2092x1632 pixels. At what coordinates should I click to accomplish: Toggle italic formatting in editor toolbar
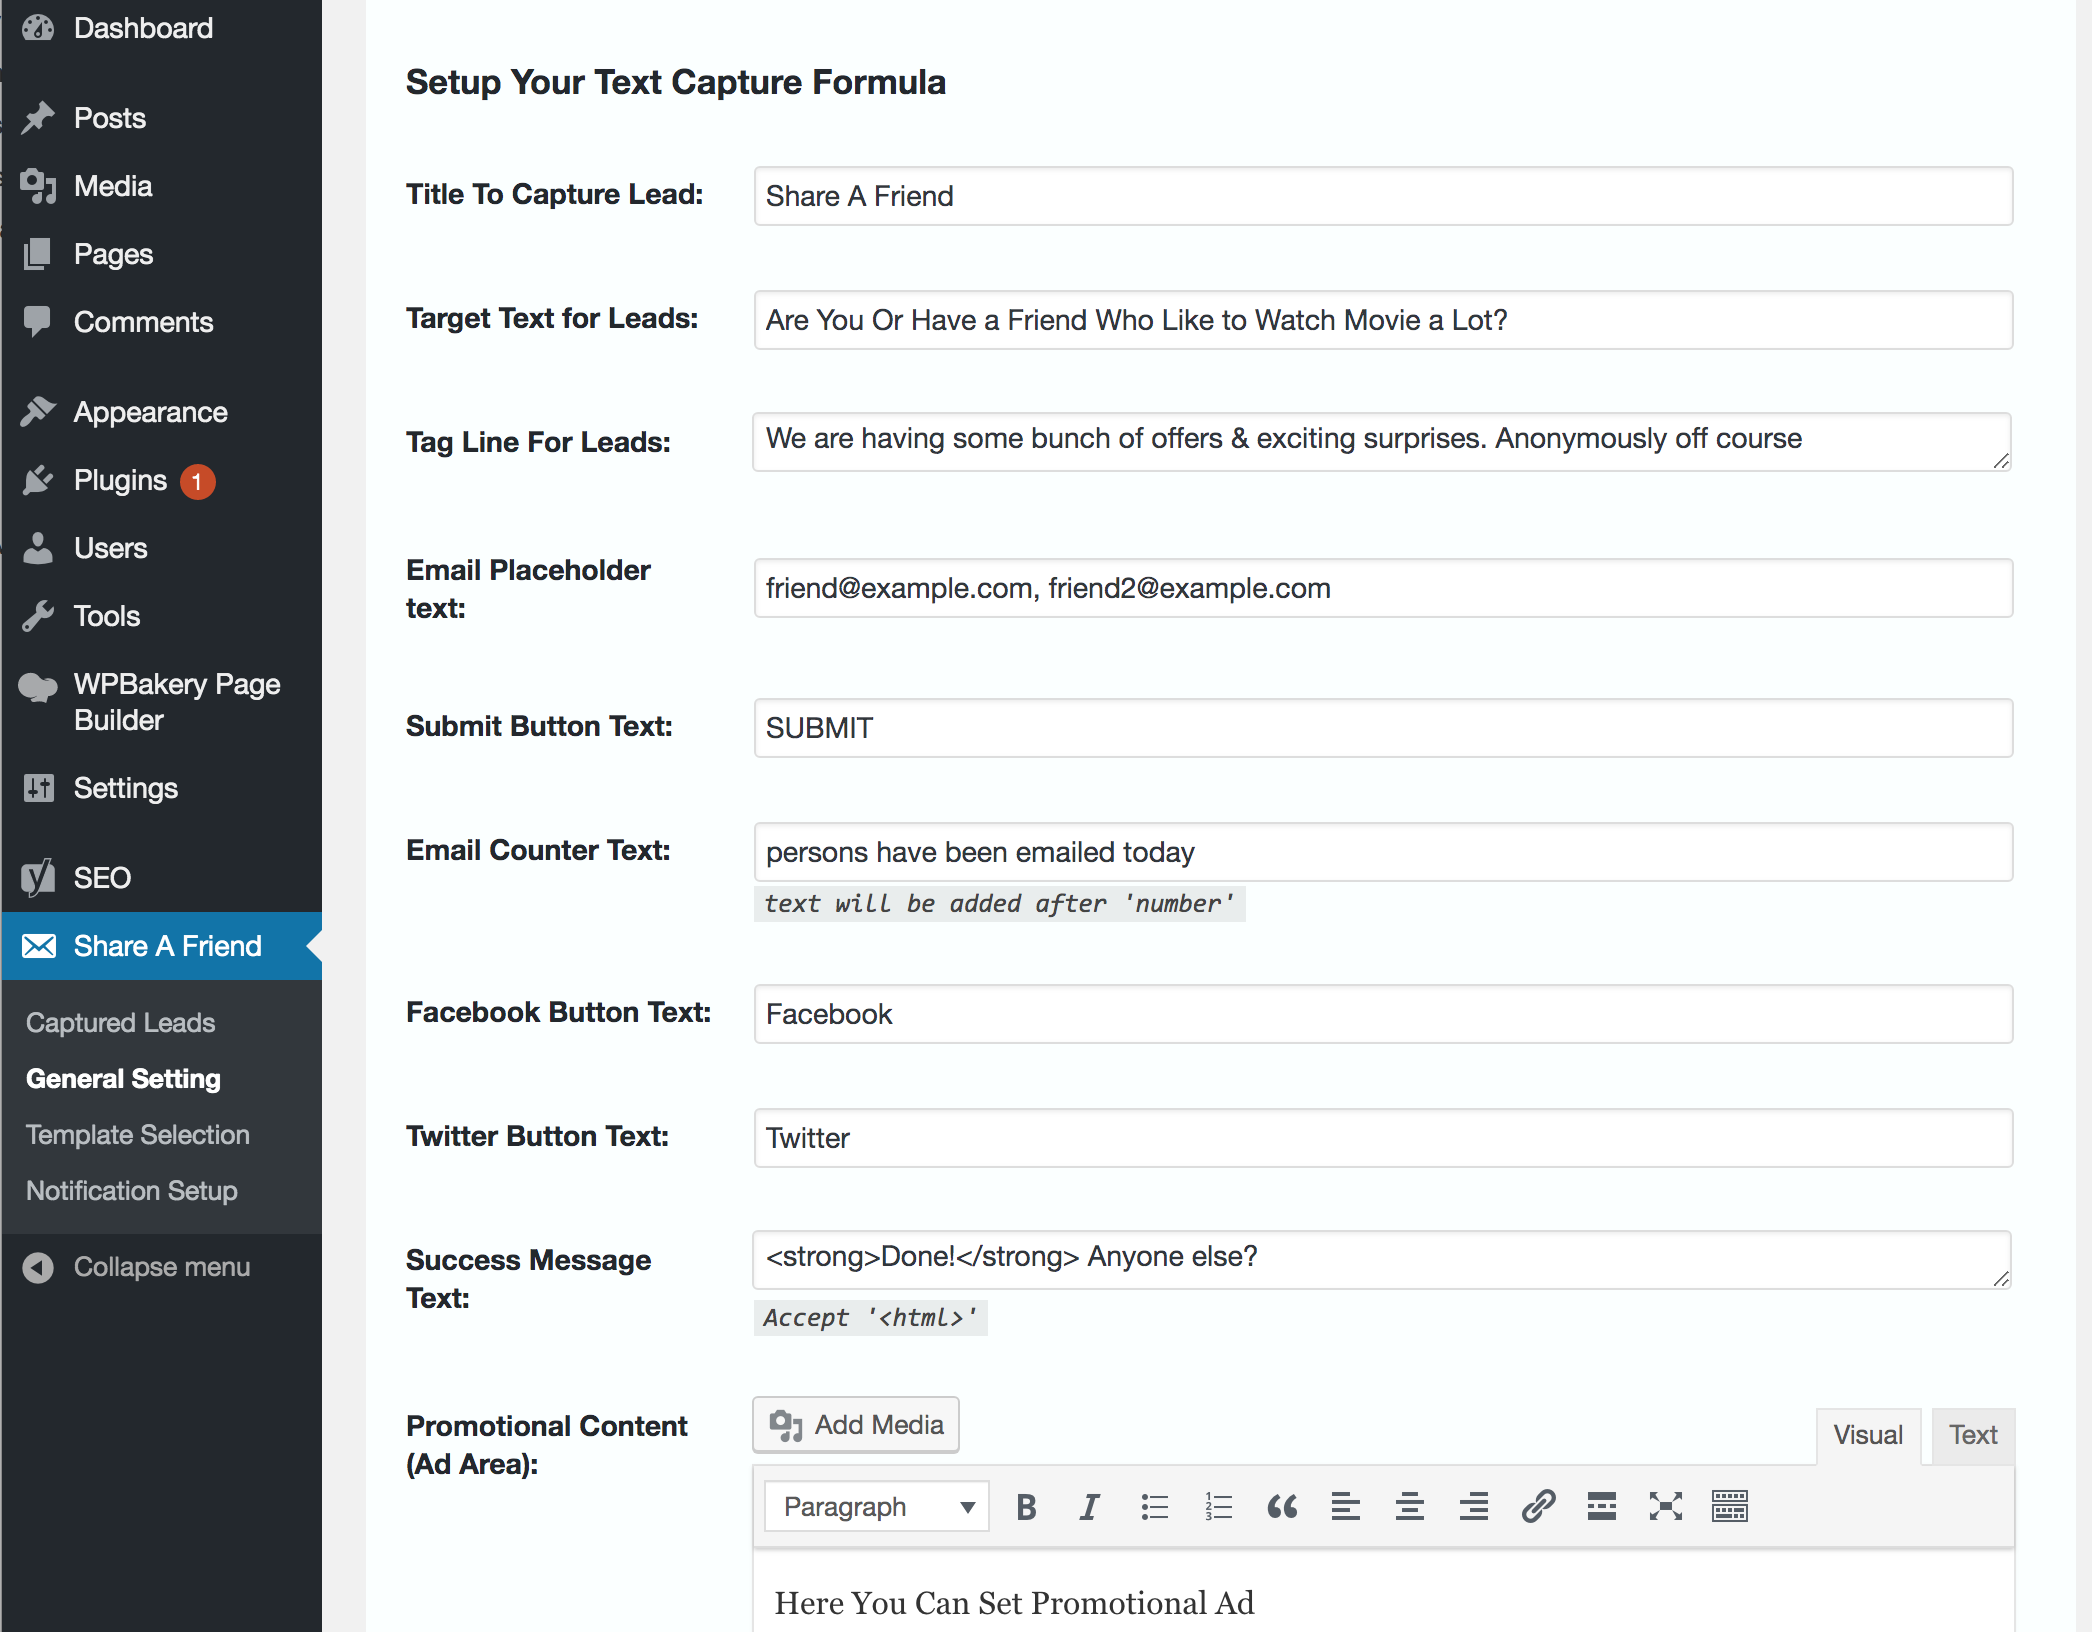pos(1089,1506)
